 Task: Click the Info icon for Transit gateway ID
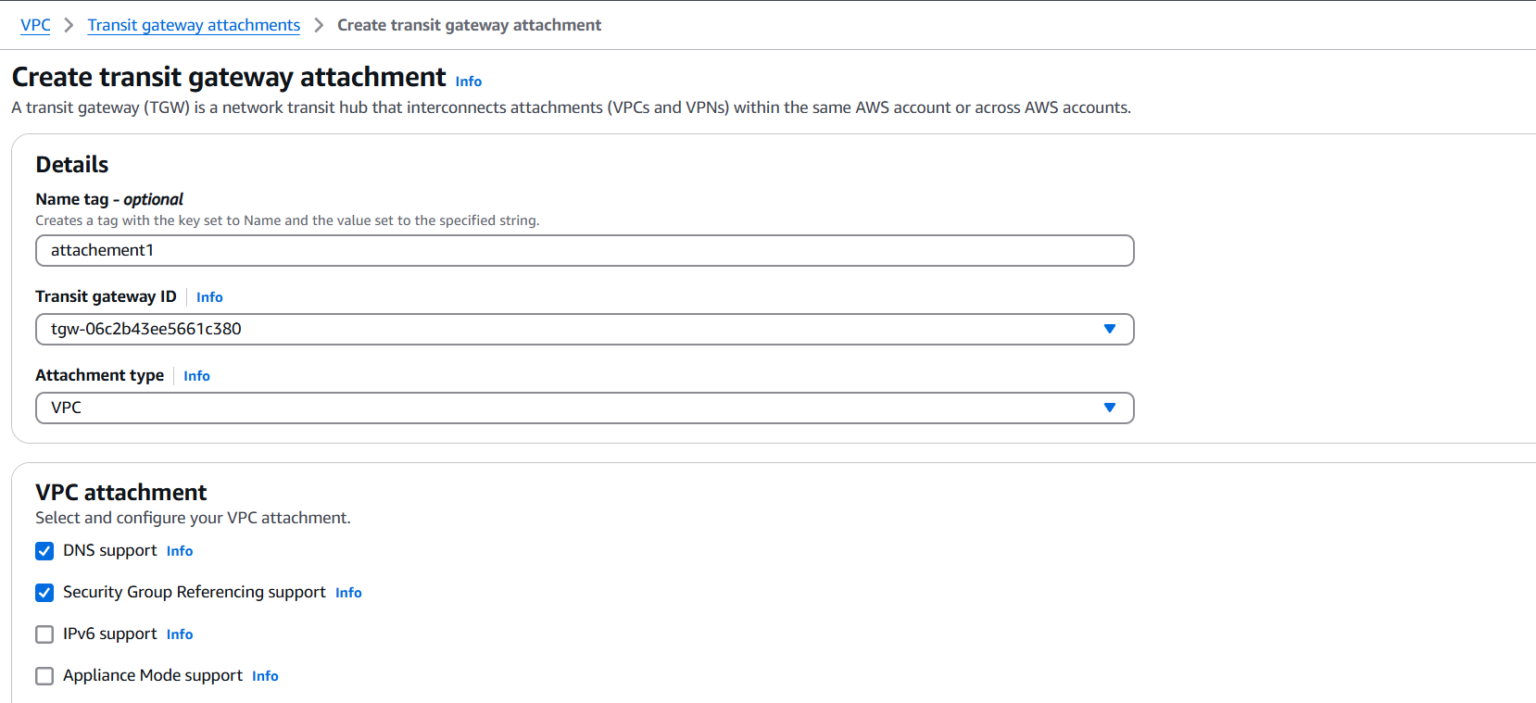209,297
